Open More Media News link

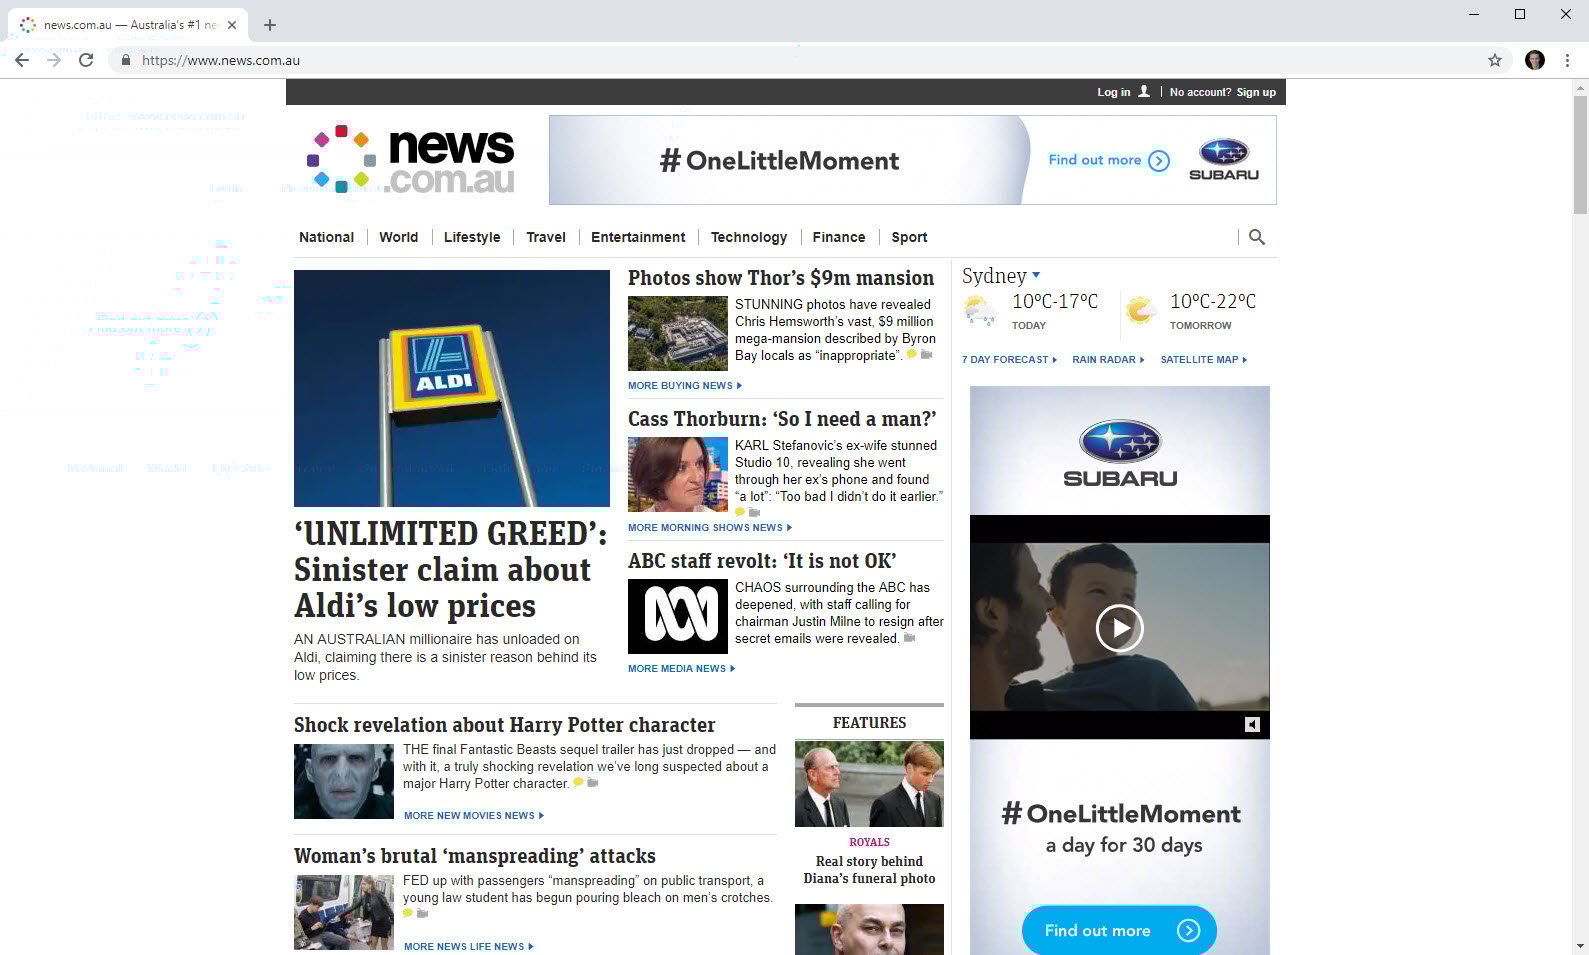(681, 668)
